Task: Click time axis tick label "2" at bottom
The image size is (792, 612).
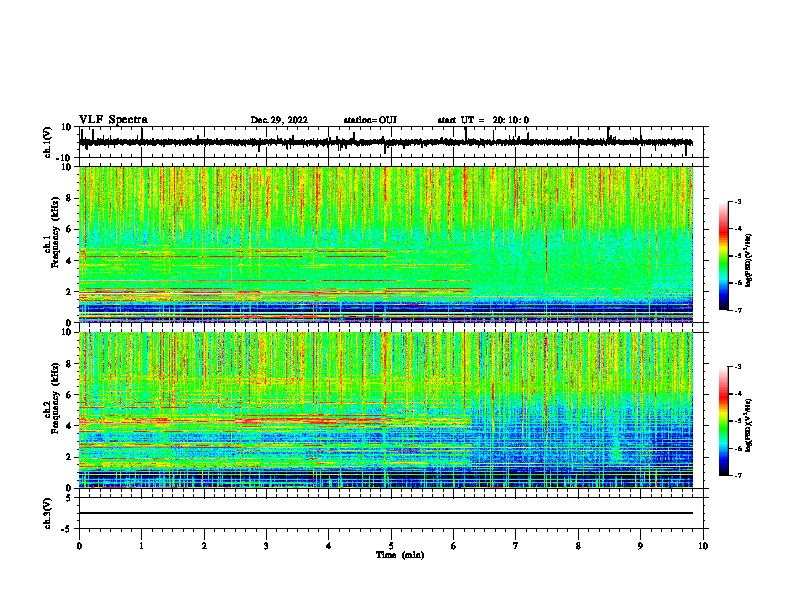Action: pyautogui.click(x=204, y=546)
